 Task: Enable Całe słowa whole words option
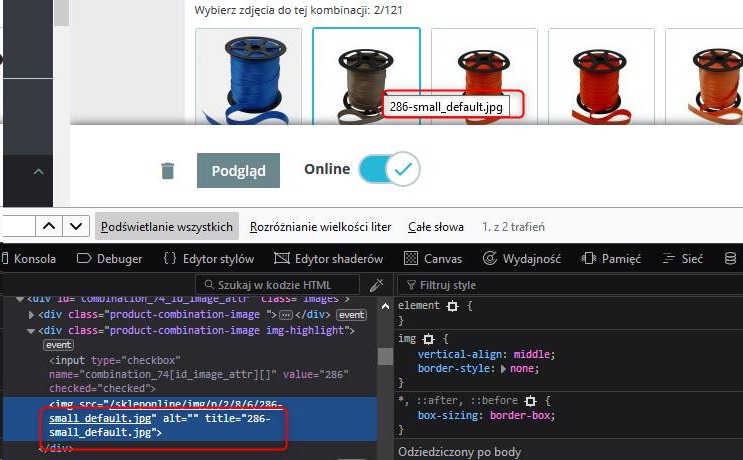pos(436,227)
